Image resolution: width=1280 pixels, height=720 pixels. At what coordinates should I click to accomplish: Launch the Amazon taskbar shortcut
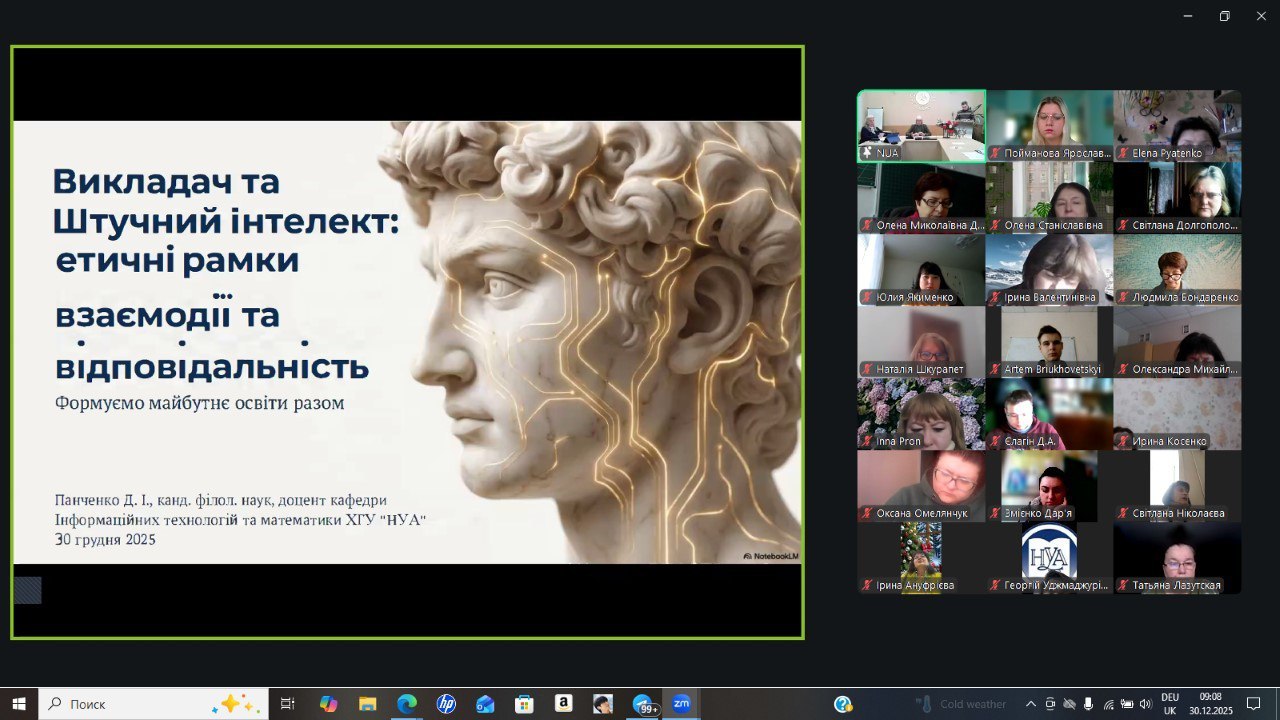point(563,704)
